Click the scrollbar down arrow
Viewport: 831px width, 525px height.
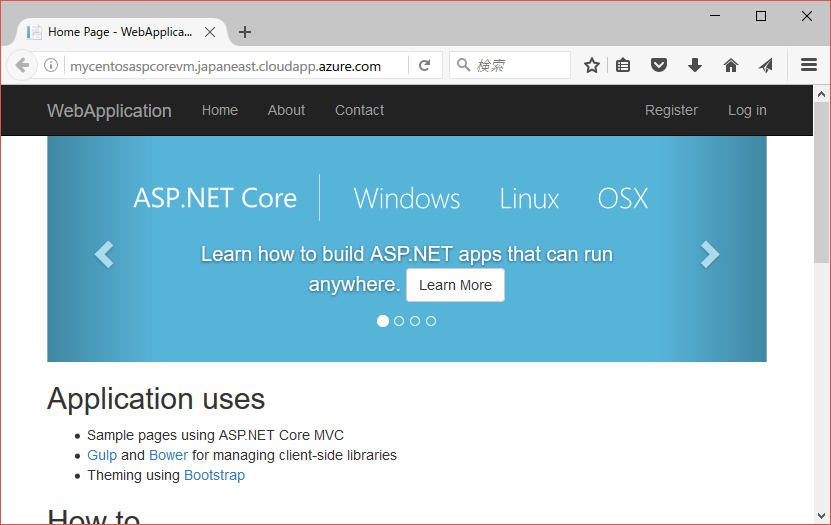tap(821, 515)
